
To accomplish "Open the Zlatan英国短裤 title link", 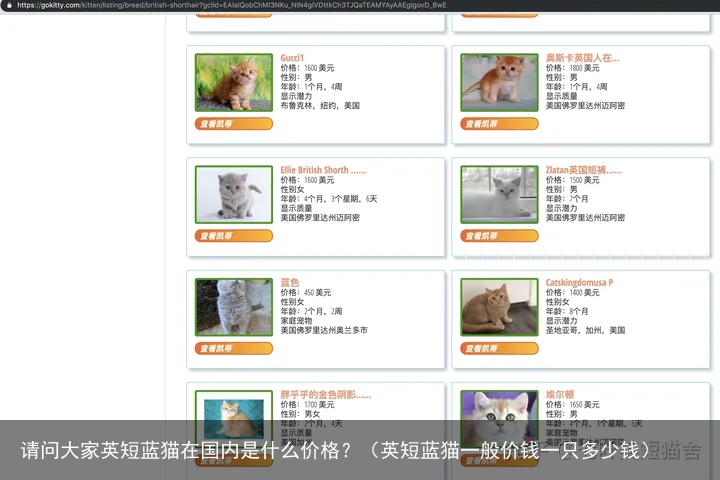I will [583, 170].
